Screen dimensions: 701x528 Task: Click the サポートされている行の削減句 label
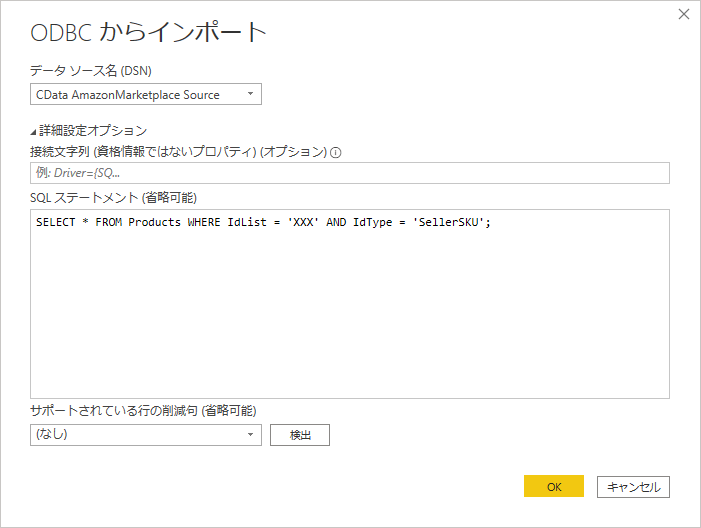pyautogui.click(x=143, y=410)
